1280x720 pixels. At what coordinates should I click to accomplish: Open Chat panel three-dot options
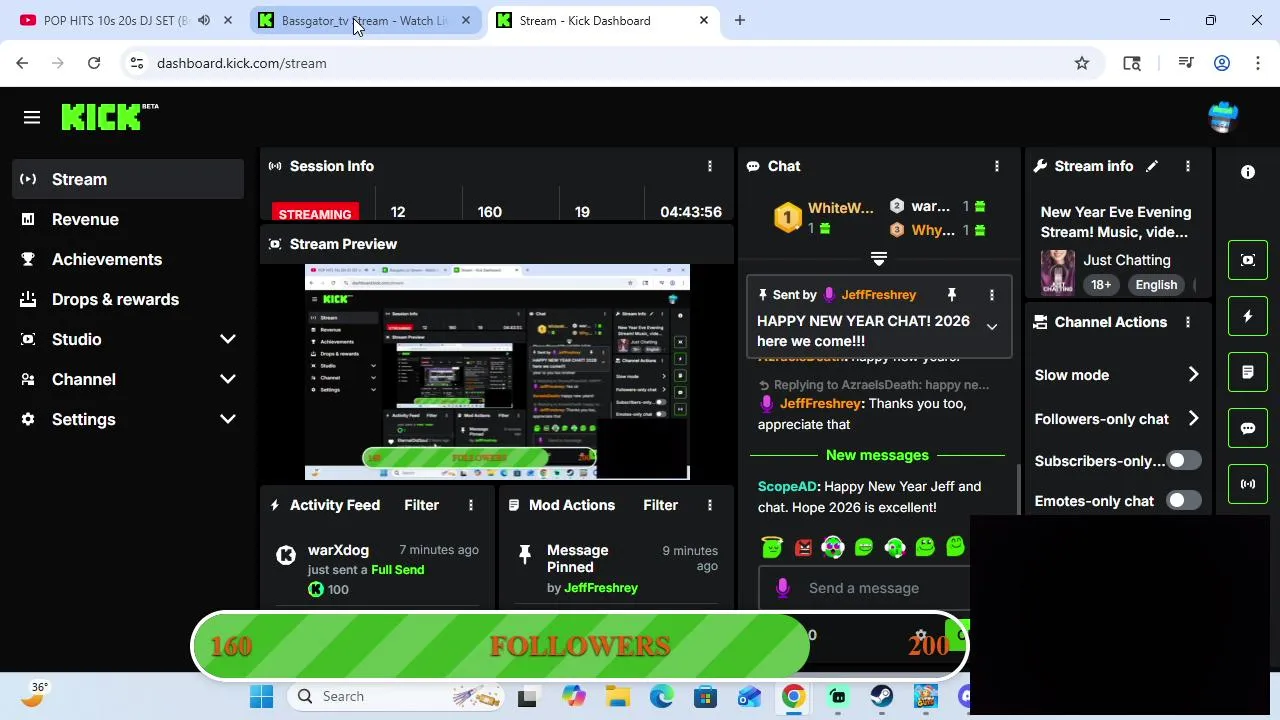click(x=996, y=166)
